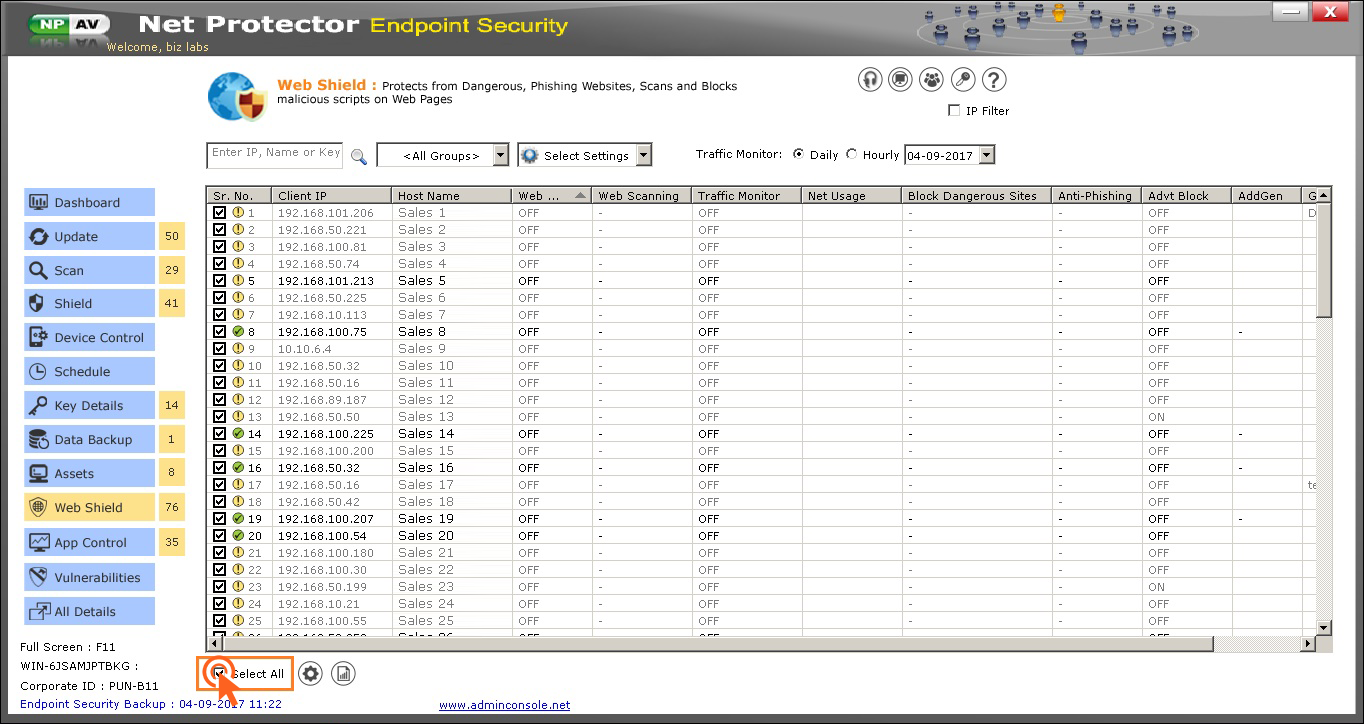Toggle checkbox for Sales 16 row
The width and height of the screenshot is (1364, 724).
219,467
